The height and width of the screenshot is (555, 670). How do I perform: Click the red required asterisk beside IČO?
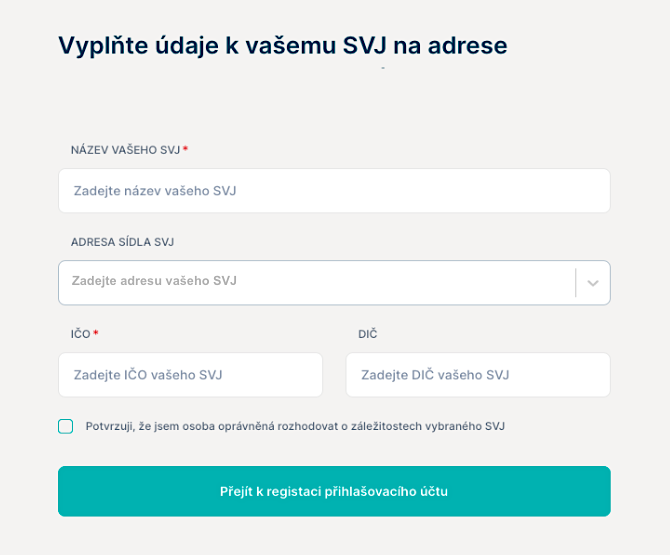tap(96, 332)
